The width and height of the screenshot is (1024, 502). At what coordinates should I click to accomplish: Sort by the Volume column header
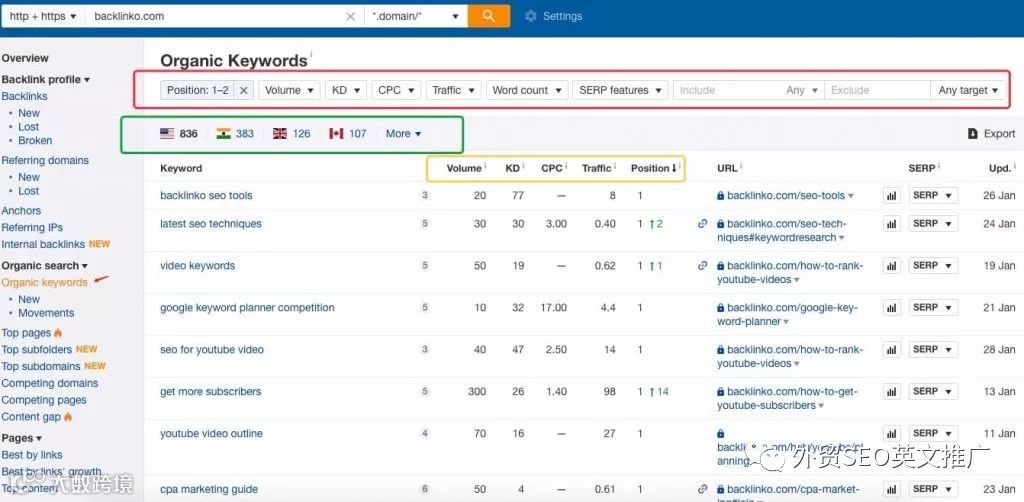pos(466,168)
